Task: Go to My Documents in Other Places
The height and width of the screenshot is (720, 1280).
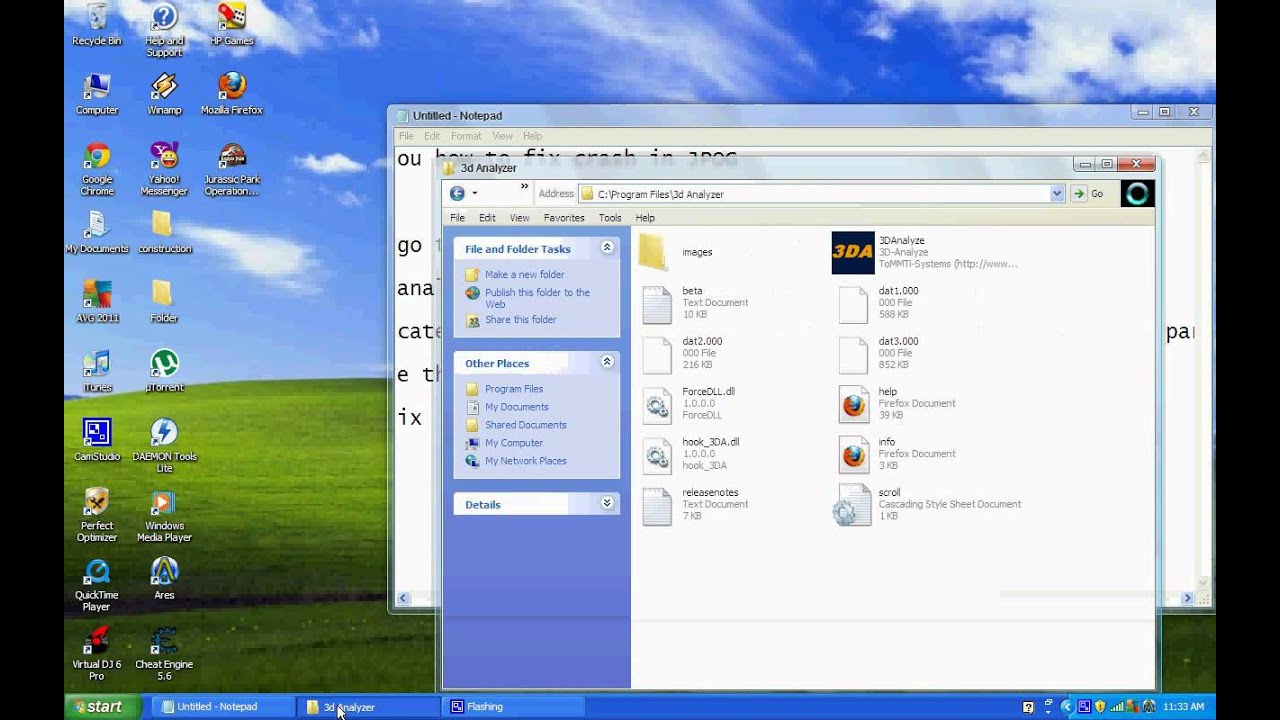Action: click(x=517, y=407)
